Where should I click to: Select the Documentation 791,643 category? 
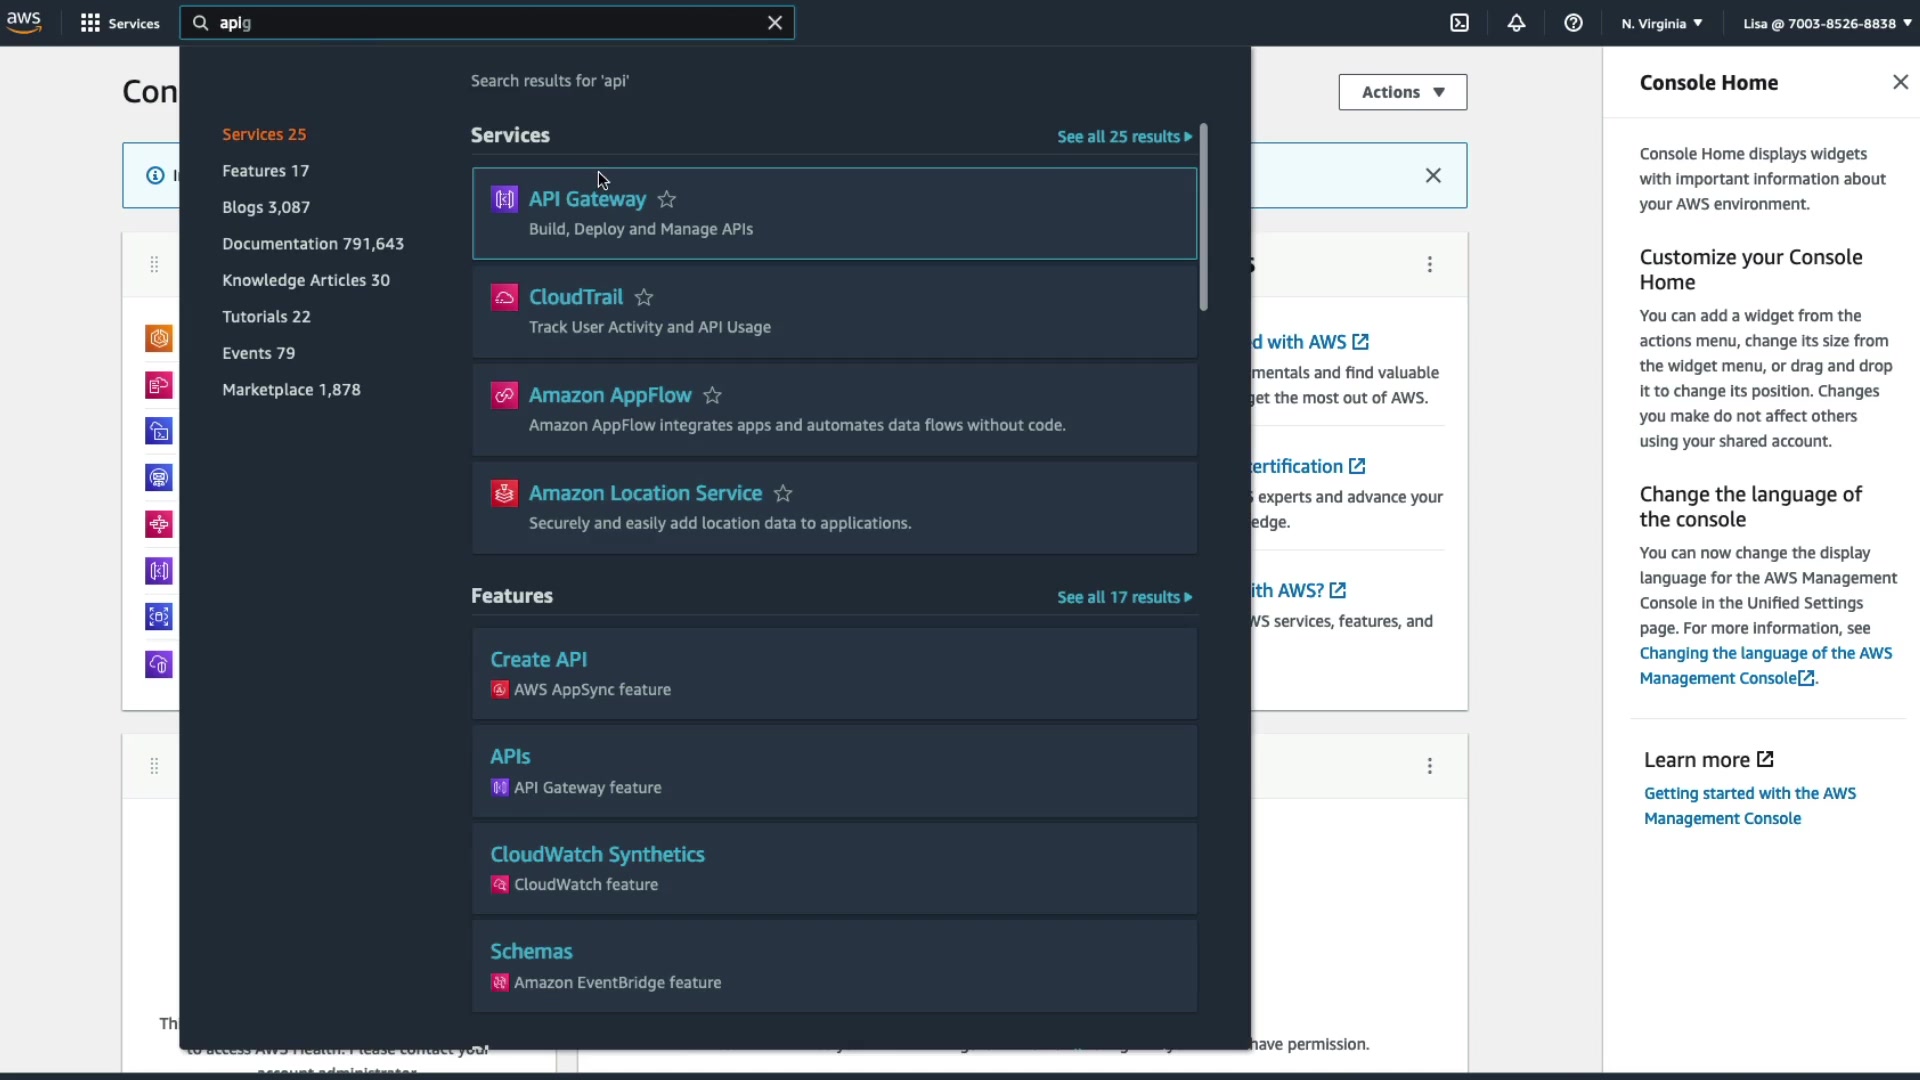tap(312, 244)
